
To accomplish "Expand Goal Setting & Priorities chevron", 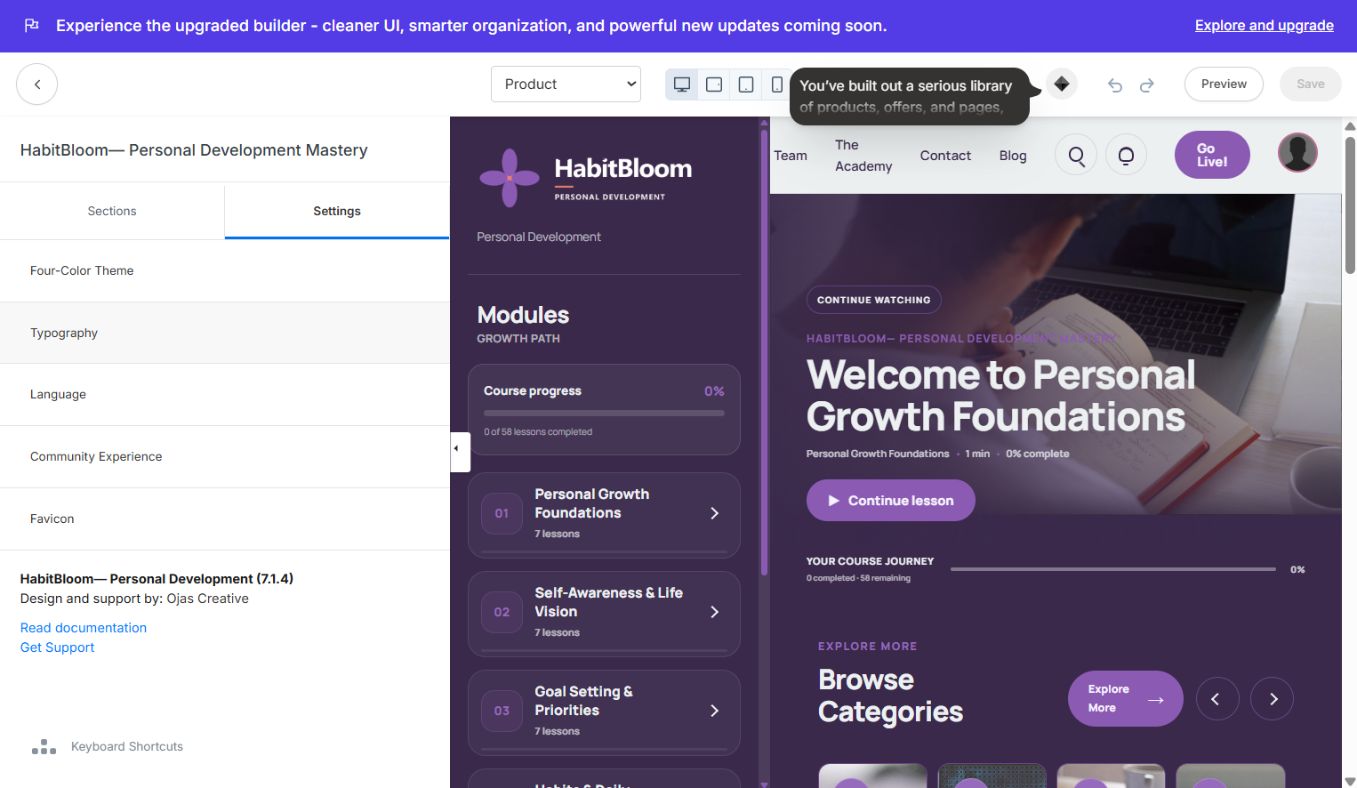I will [x=714, y=711].
